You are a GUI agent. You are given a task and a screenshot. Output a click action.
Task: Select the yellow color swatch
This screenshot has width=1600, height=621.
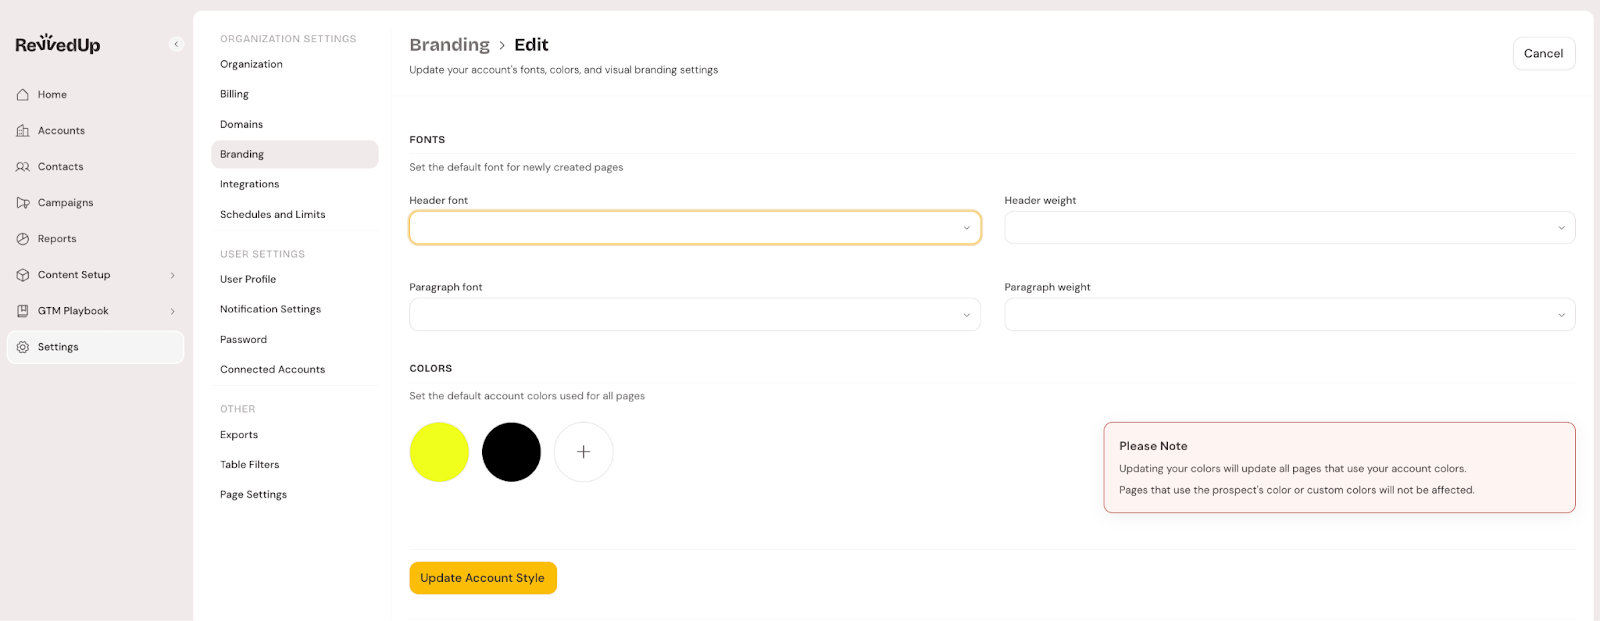pos(439,452)
